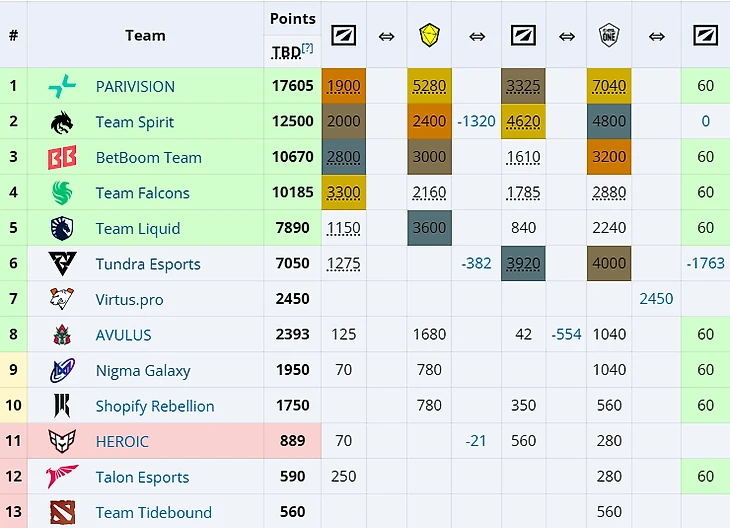730x528 pixels.
Task: Click the Virtus.pro bear logo
Action: 62,299
